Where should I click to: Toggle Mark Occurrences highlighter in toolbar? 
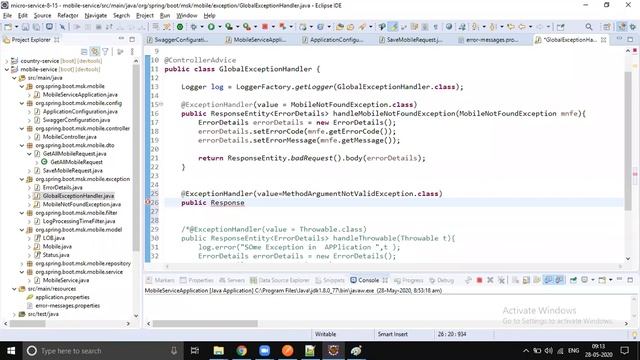point(393,27)
